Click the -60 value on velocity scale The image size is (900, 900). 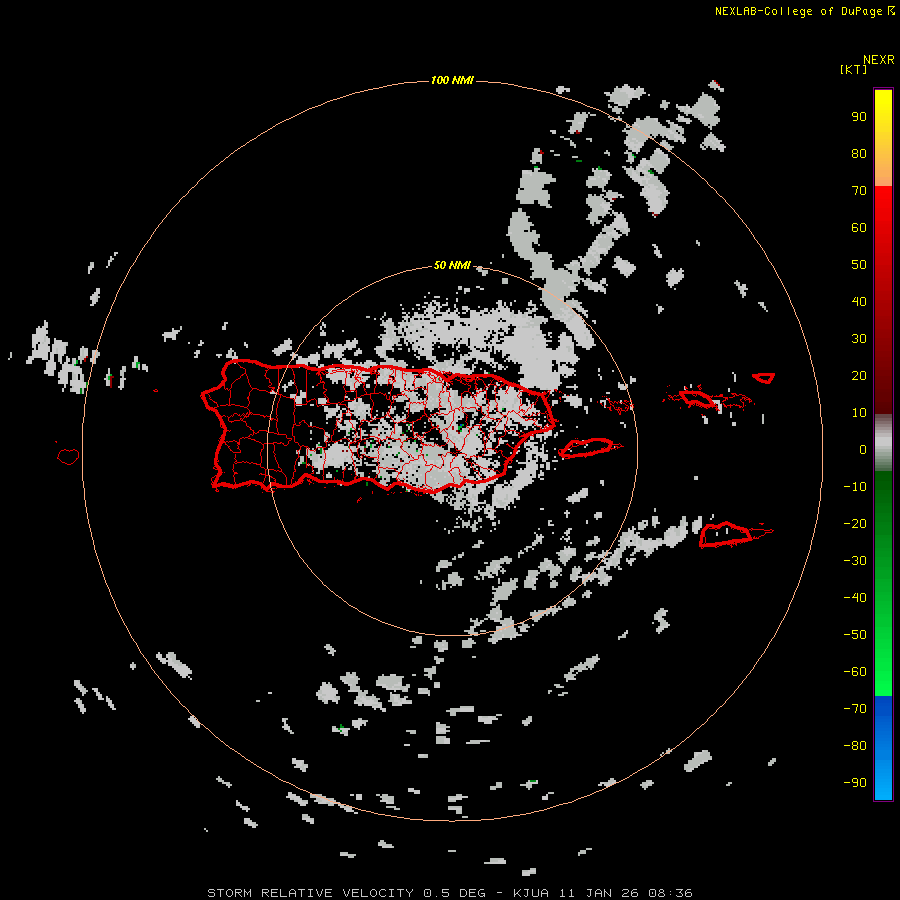(x=855, y=672)
